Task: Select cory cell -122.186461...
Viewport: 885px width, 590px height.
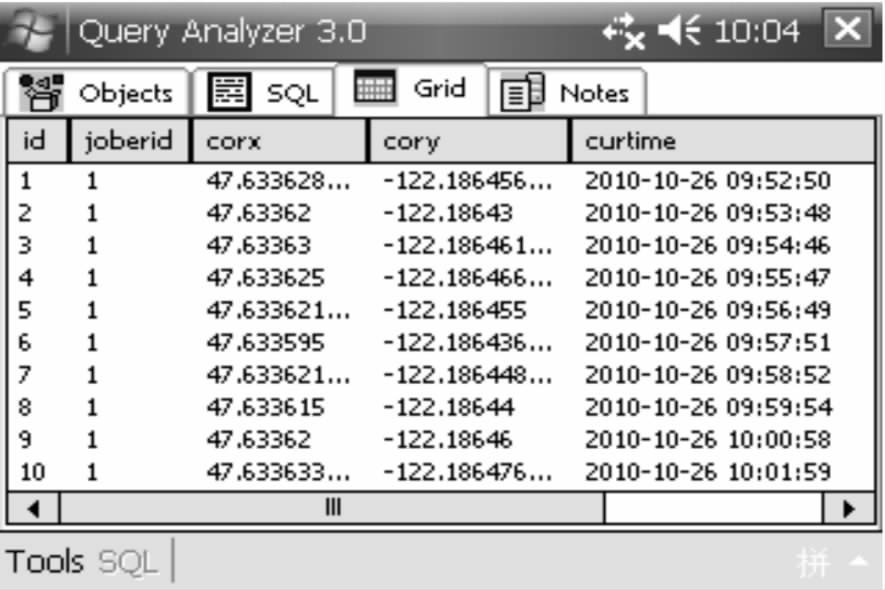Action: click(x=467, y=246)
